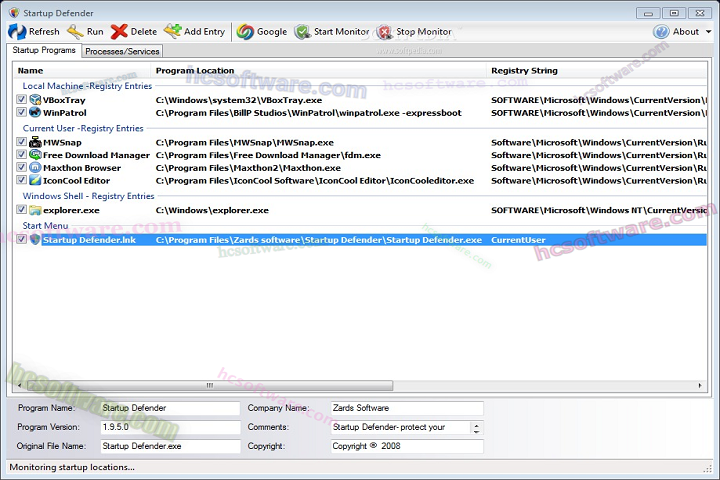Click the scrollbar right arrow
720x480 pixels.
pyautogui.click(x=700, y=385)
